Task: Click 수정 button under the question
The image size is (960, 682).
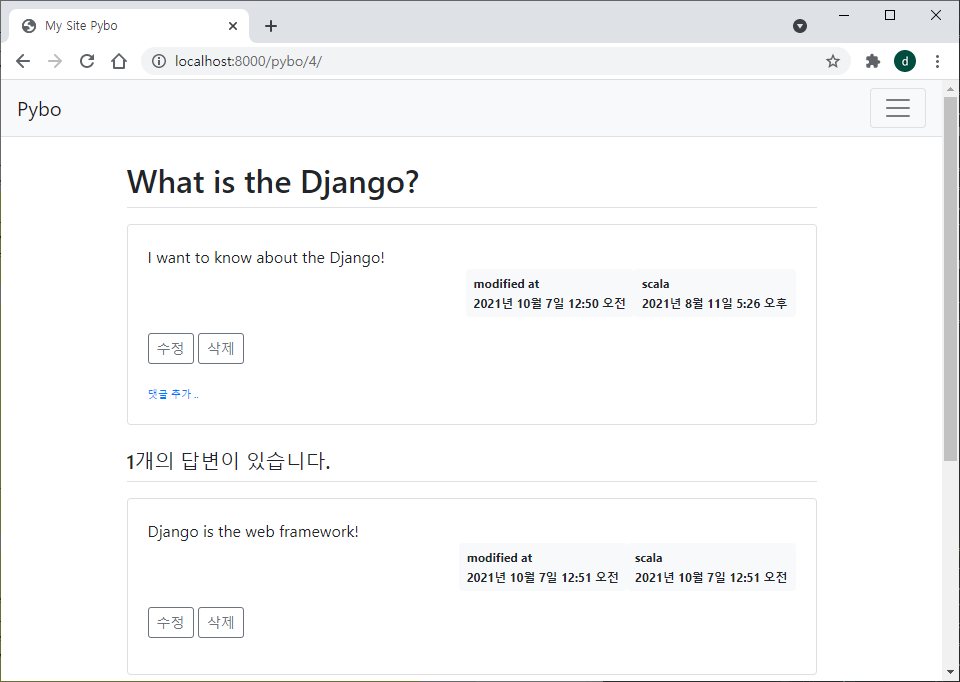Action: [x=171, y=348]
